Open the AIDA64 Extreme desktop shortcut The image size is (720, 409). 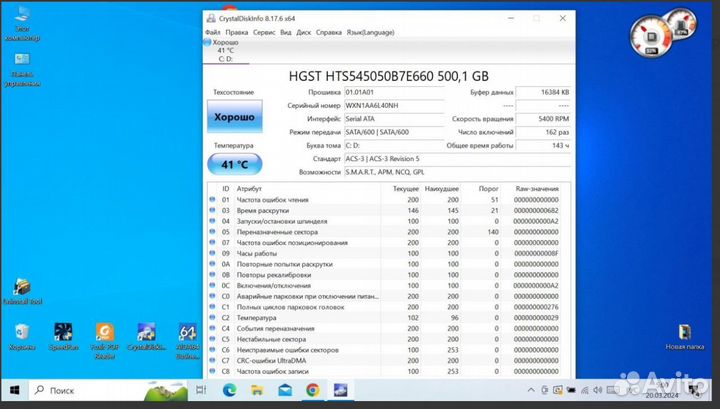tap(188, 341)
